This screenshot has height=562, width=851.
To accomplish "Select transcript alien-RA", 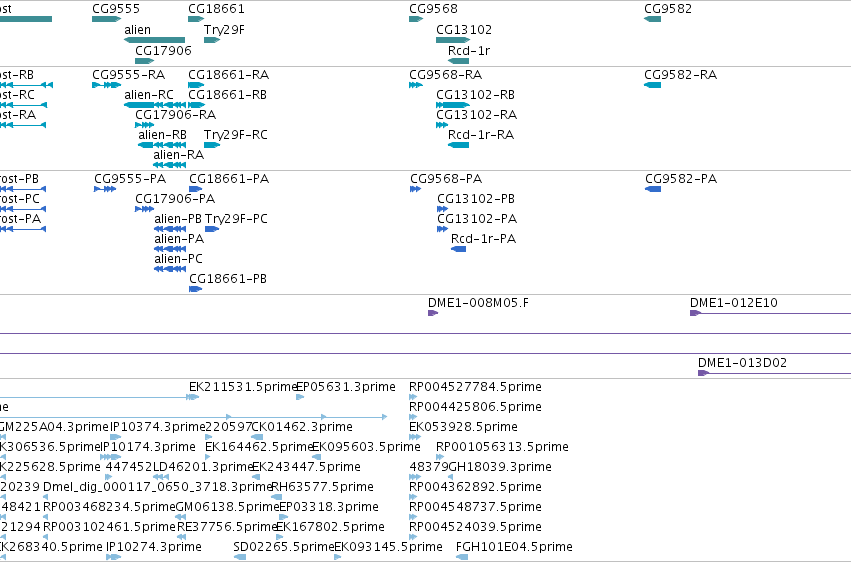I will (179, 155).
